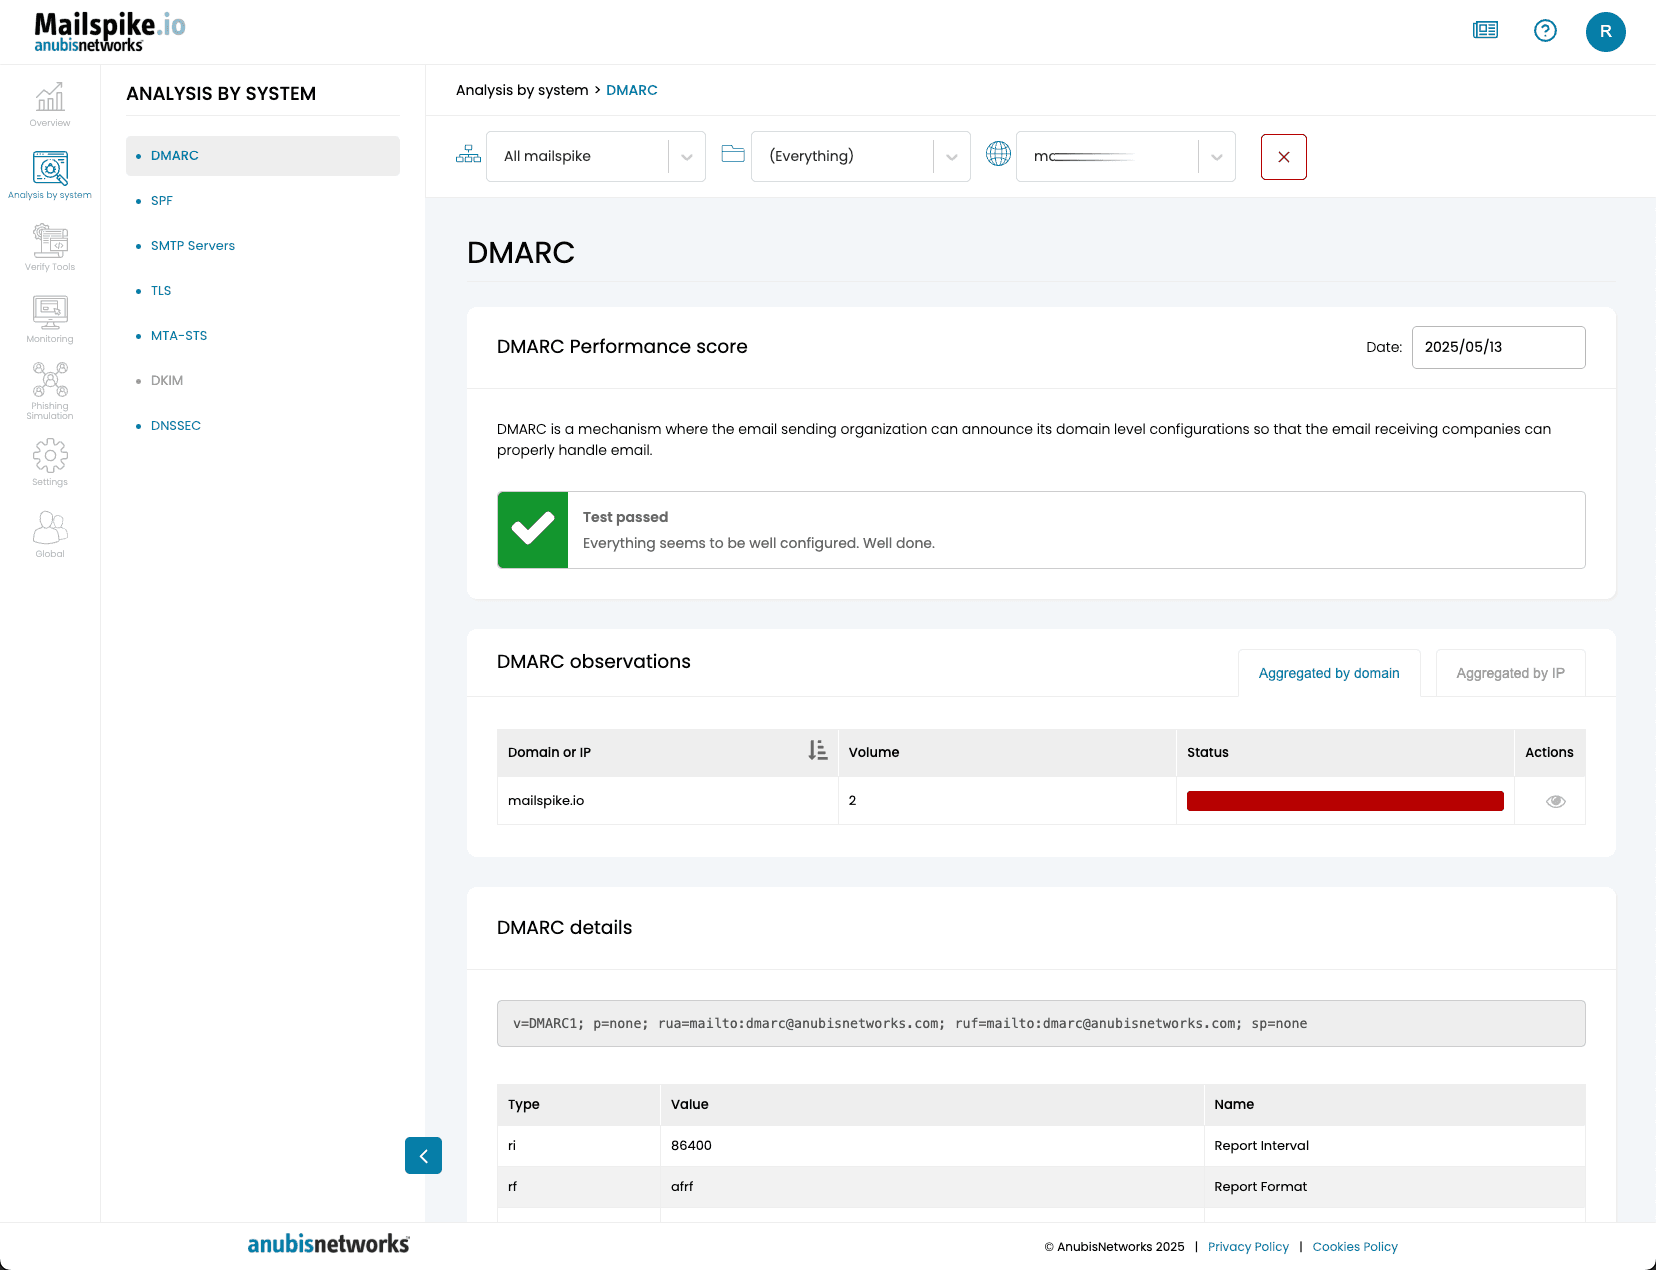Click the Mailspike.io logo

click(110, 32)
